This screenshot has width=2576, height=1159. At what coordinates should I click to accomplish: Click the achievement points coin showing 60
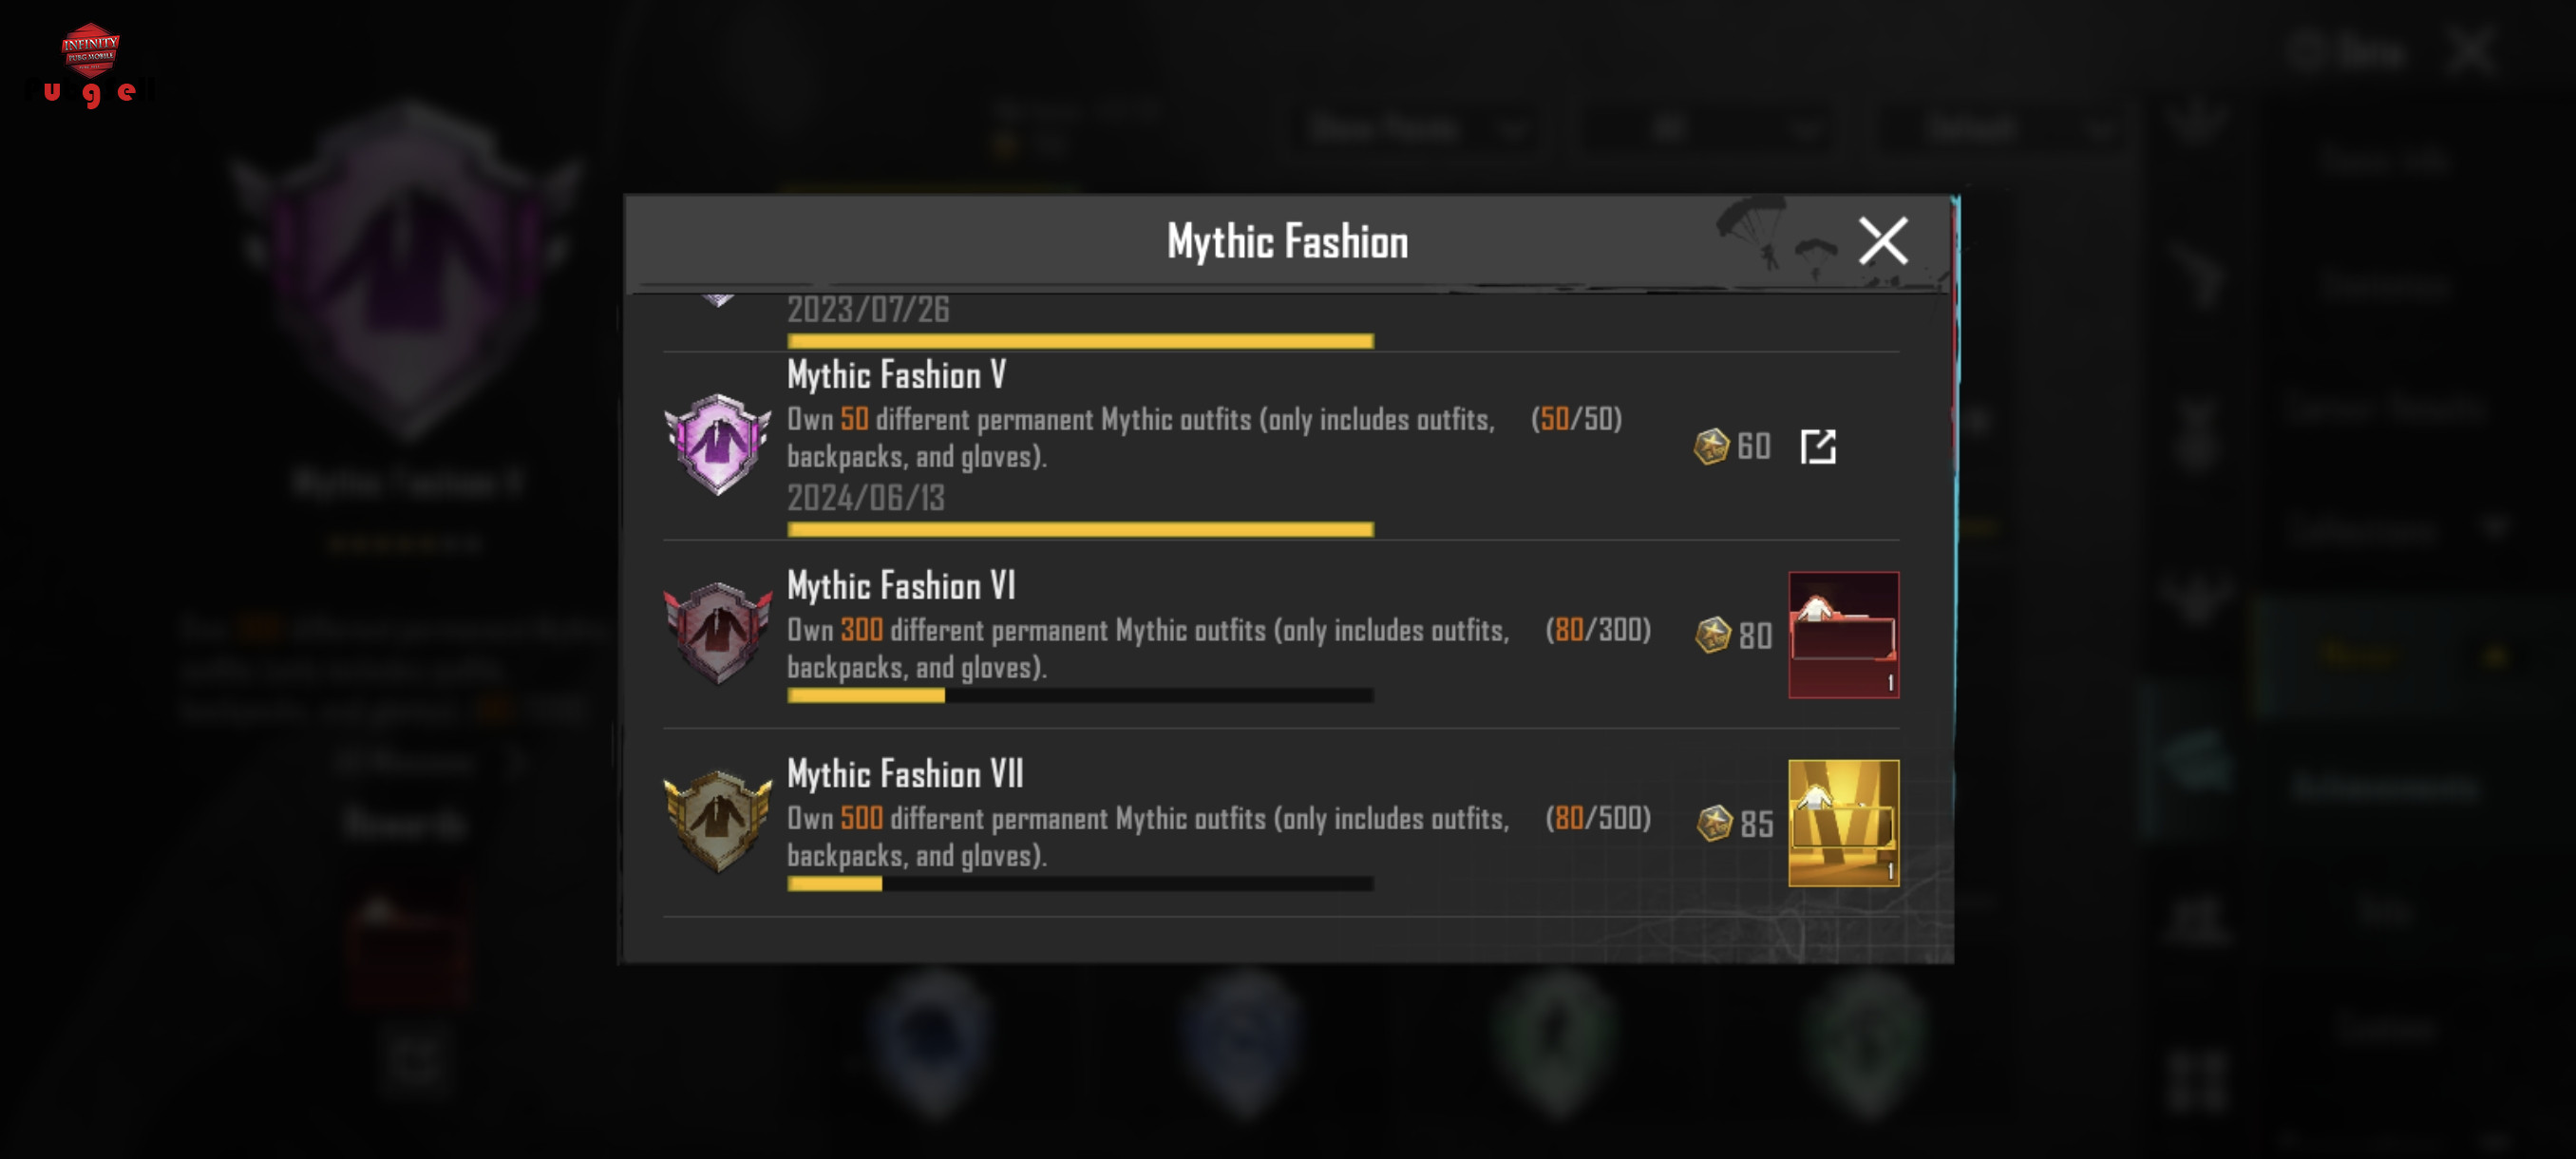pos(1711,447)
